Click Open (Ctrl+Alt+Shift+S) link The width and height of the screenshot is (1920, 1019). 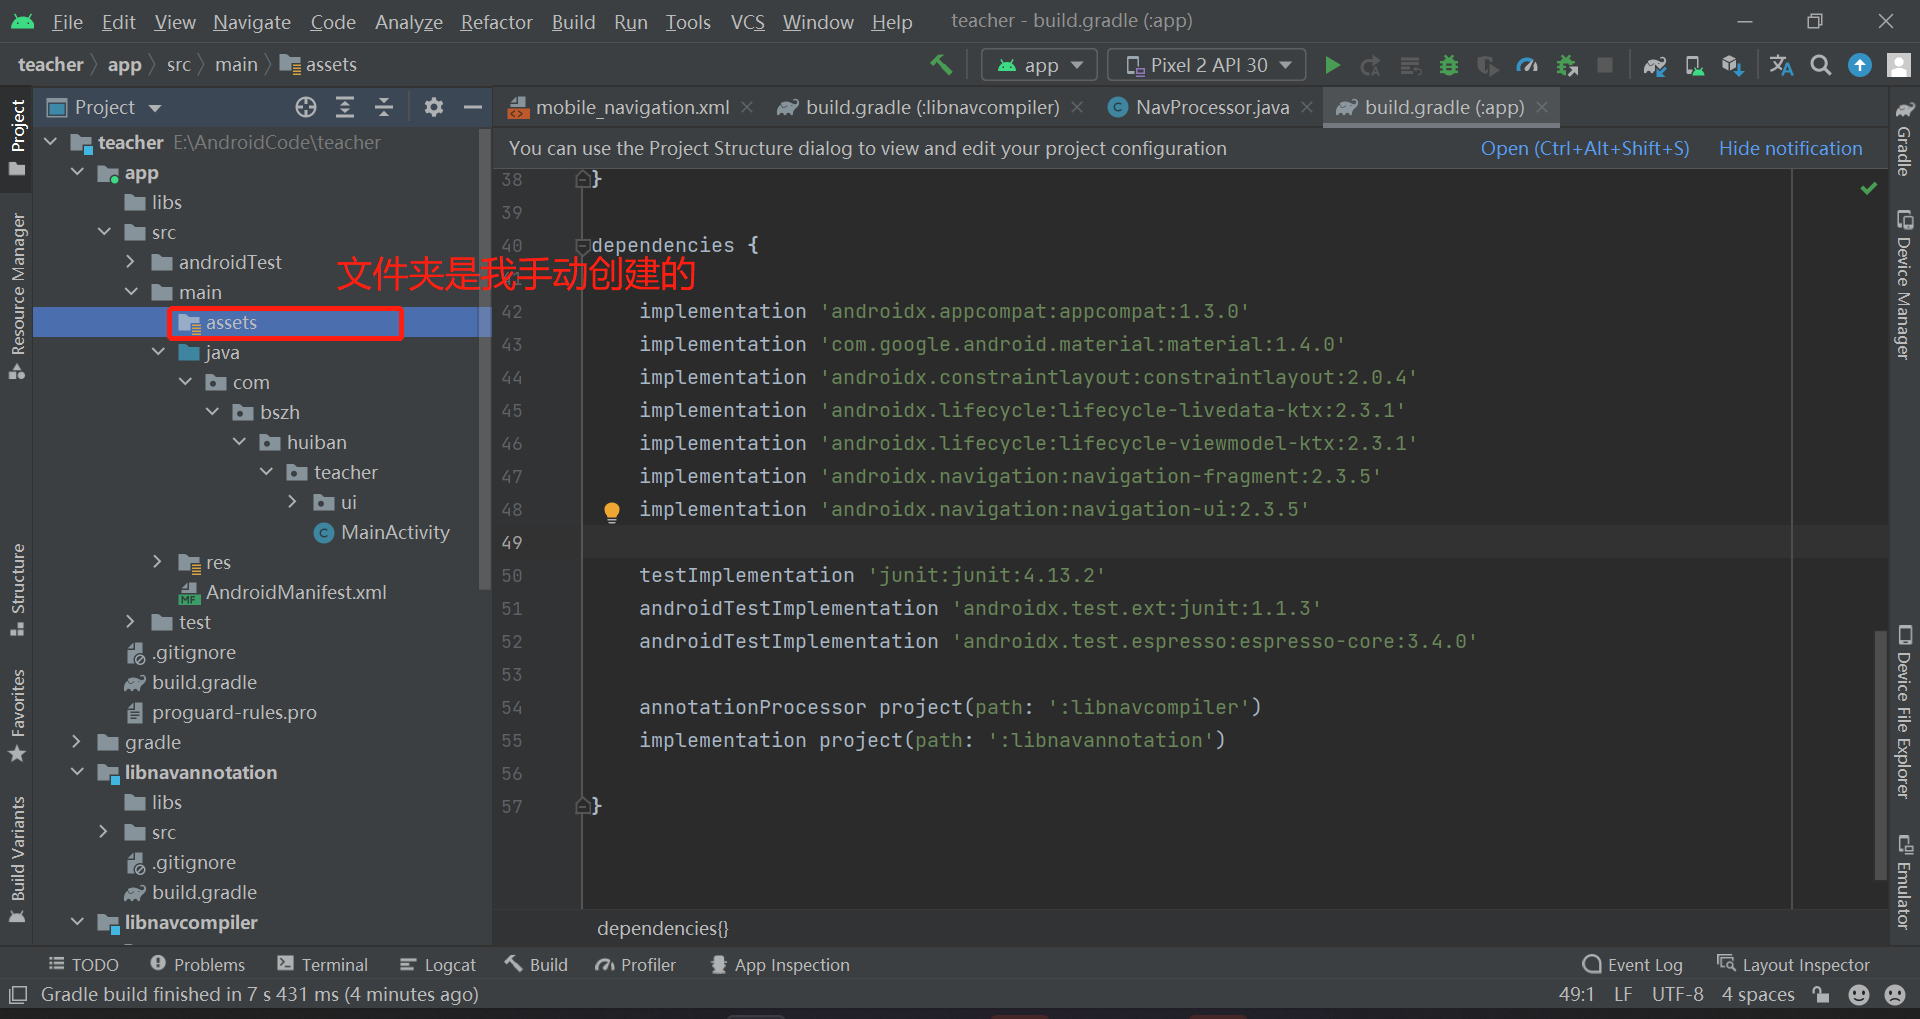click(1584, 148)
